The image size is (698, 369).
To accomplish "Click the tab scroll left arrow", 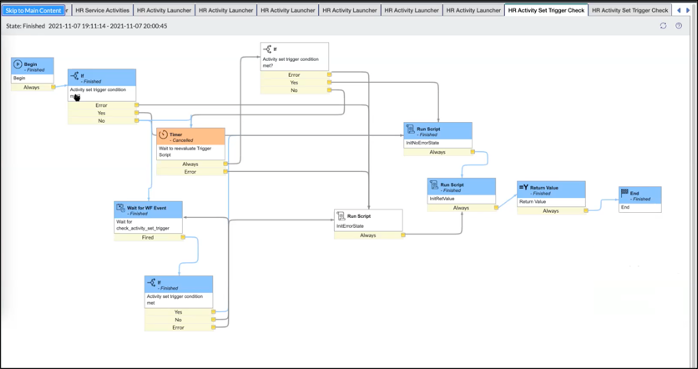I will 679,10.
